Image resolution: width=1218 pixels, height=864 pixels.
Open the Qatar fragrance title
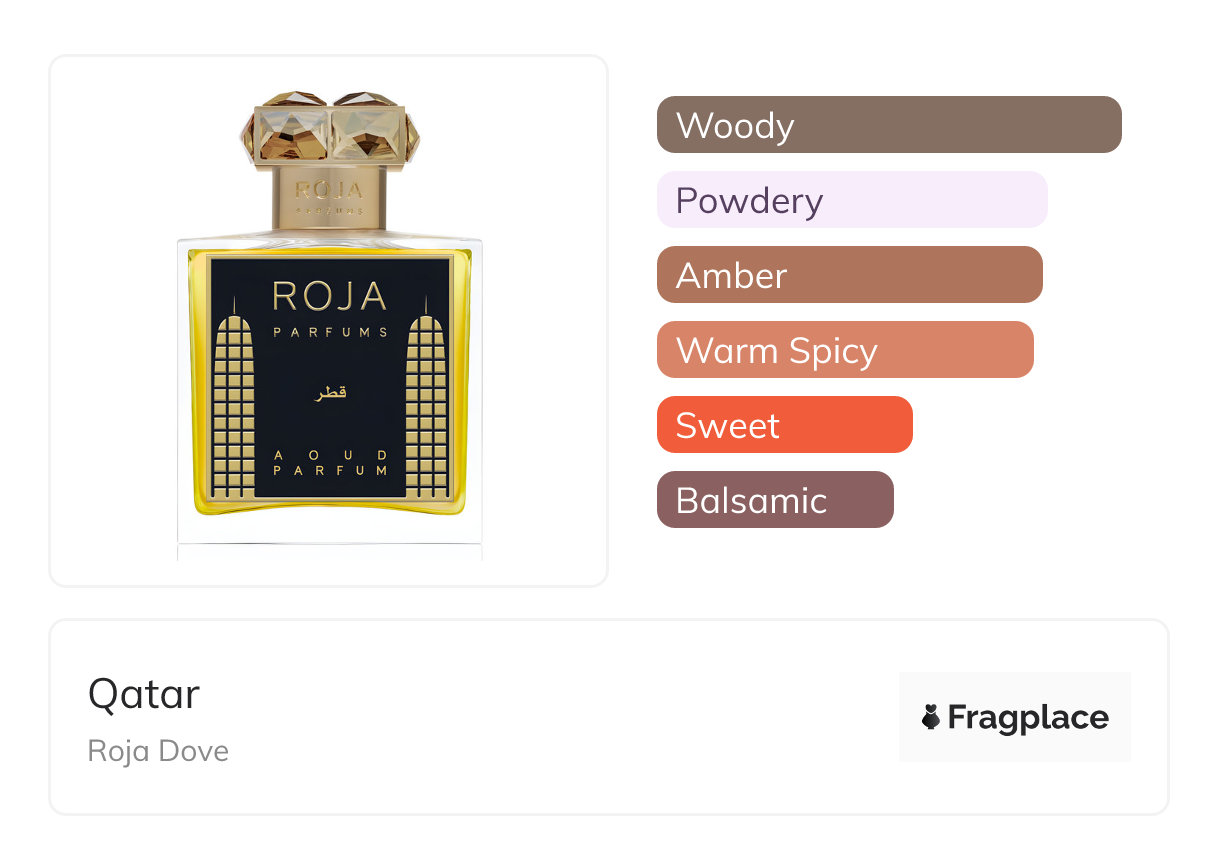(144, 694)
